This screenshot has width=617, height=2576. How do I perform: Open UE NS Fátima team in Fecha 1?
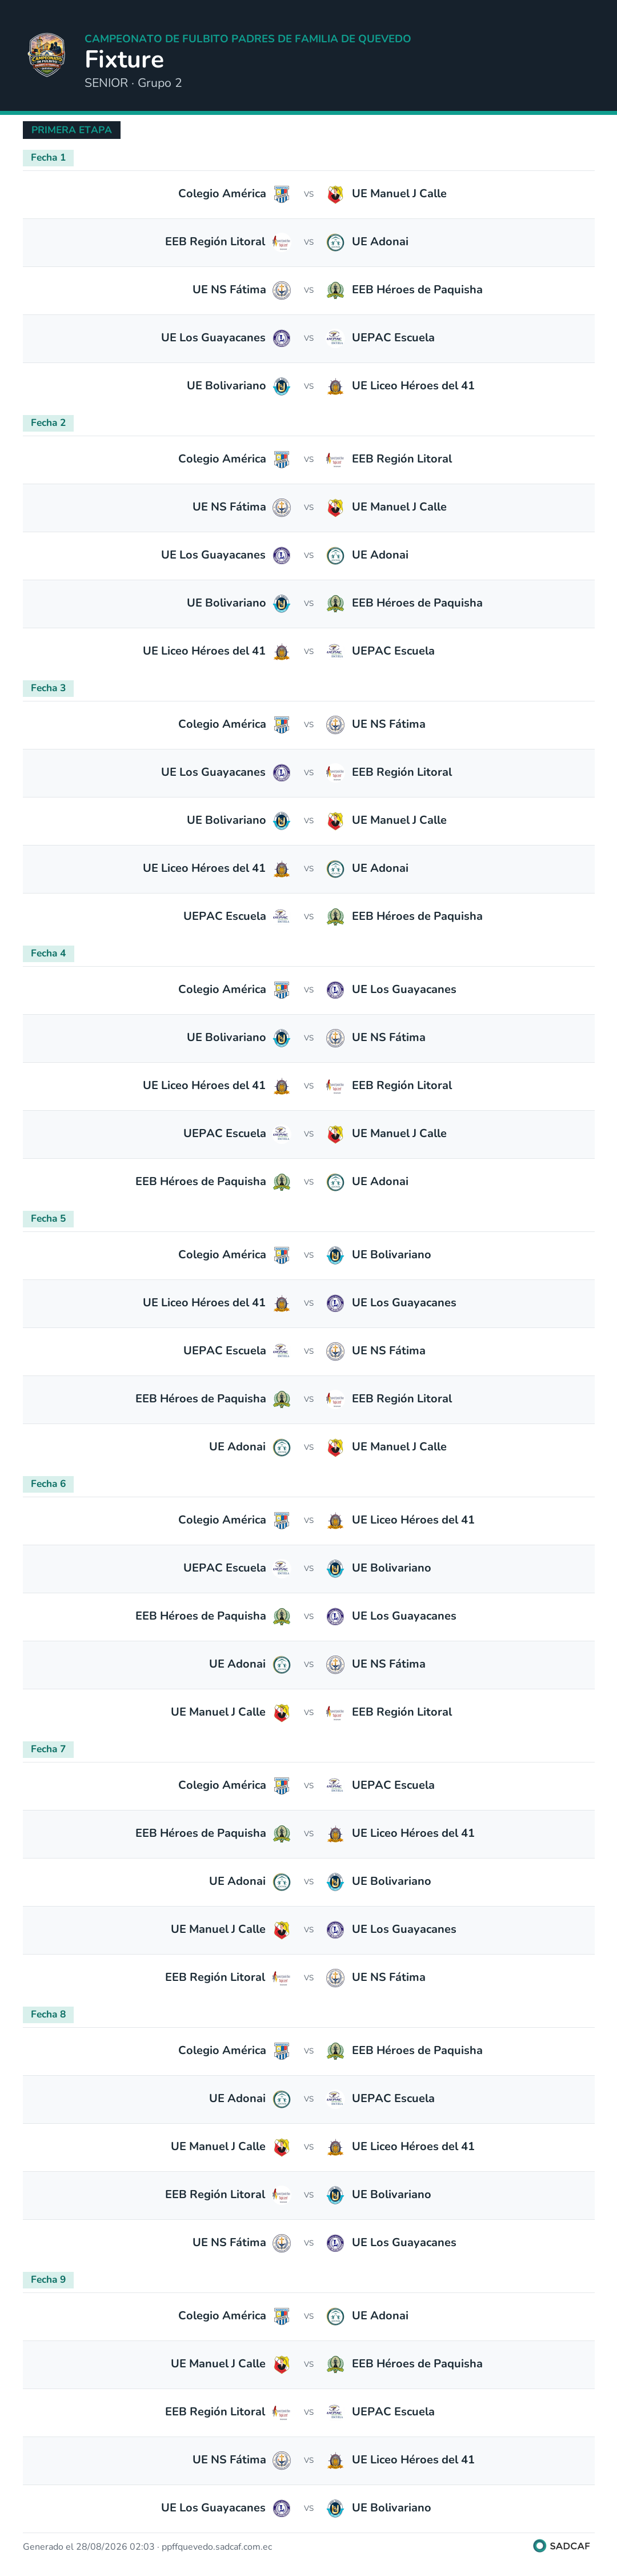click(x=229, y=290)
